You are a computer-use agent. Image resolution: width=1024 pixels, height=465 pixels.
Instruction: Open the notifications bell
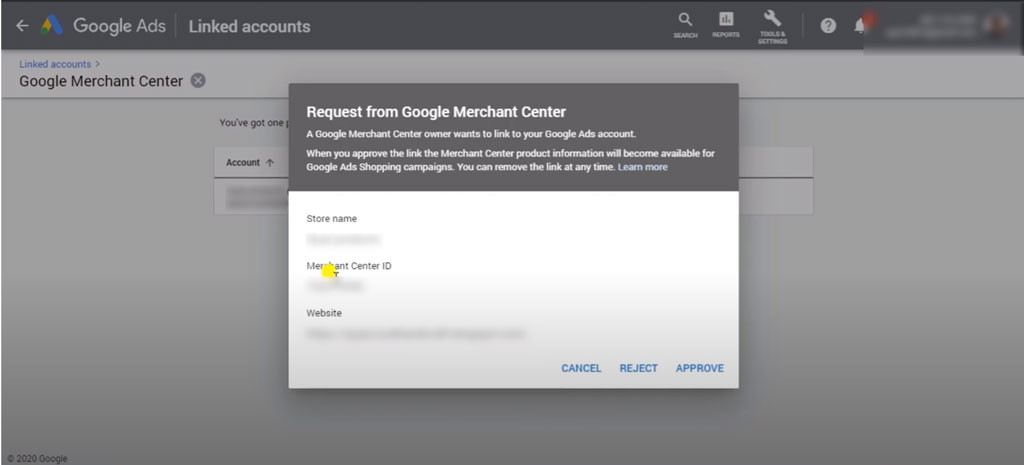point(861,26)
